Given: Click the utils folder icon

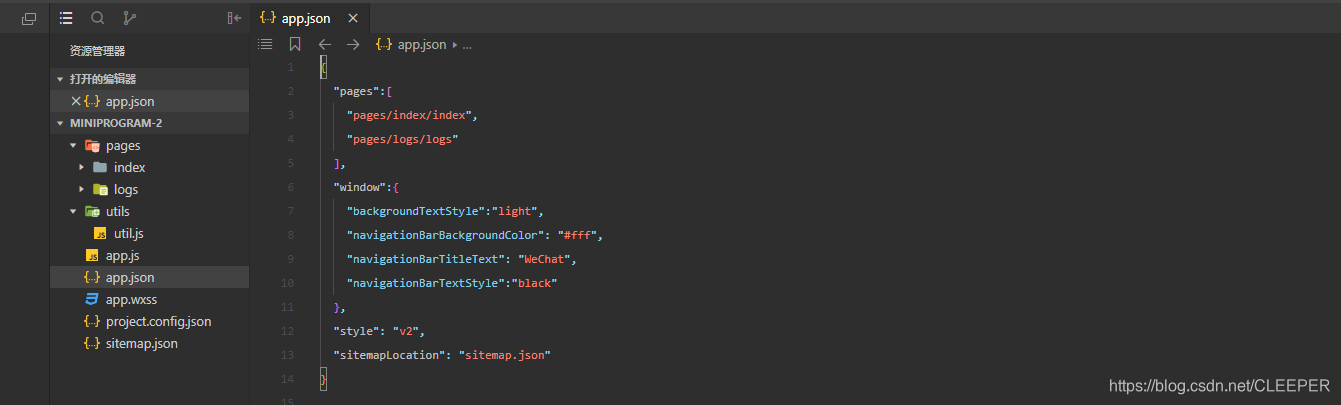Looking at the screenshot, I should click(92, 211).
